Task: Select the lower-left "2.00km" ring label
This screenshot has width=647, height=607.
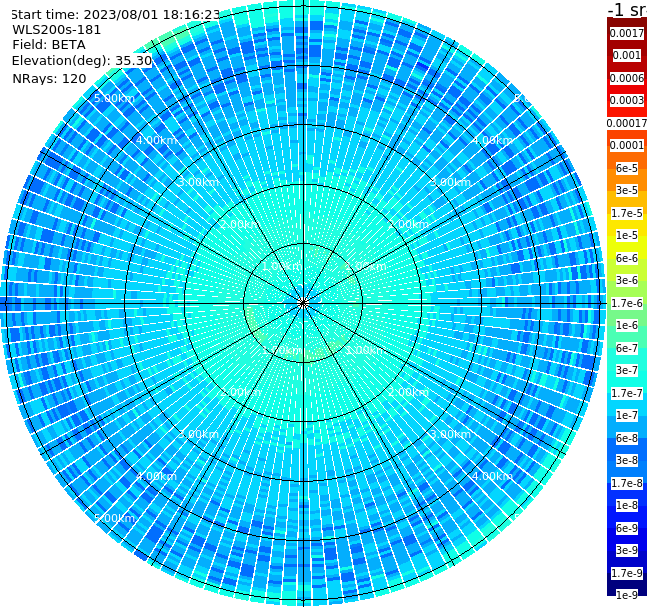Action: pos(240,392)
